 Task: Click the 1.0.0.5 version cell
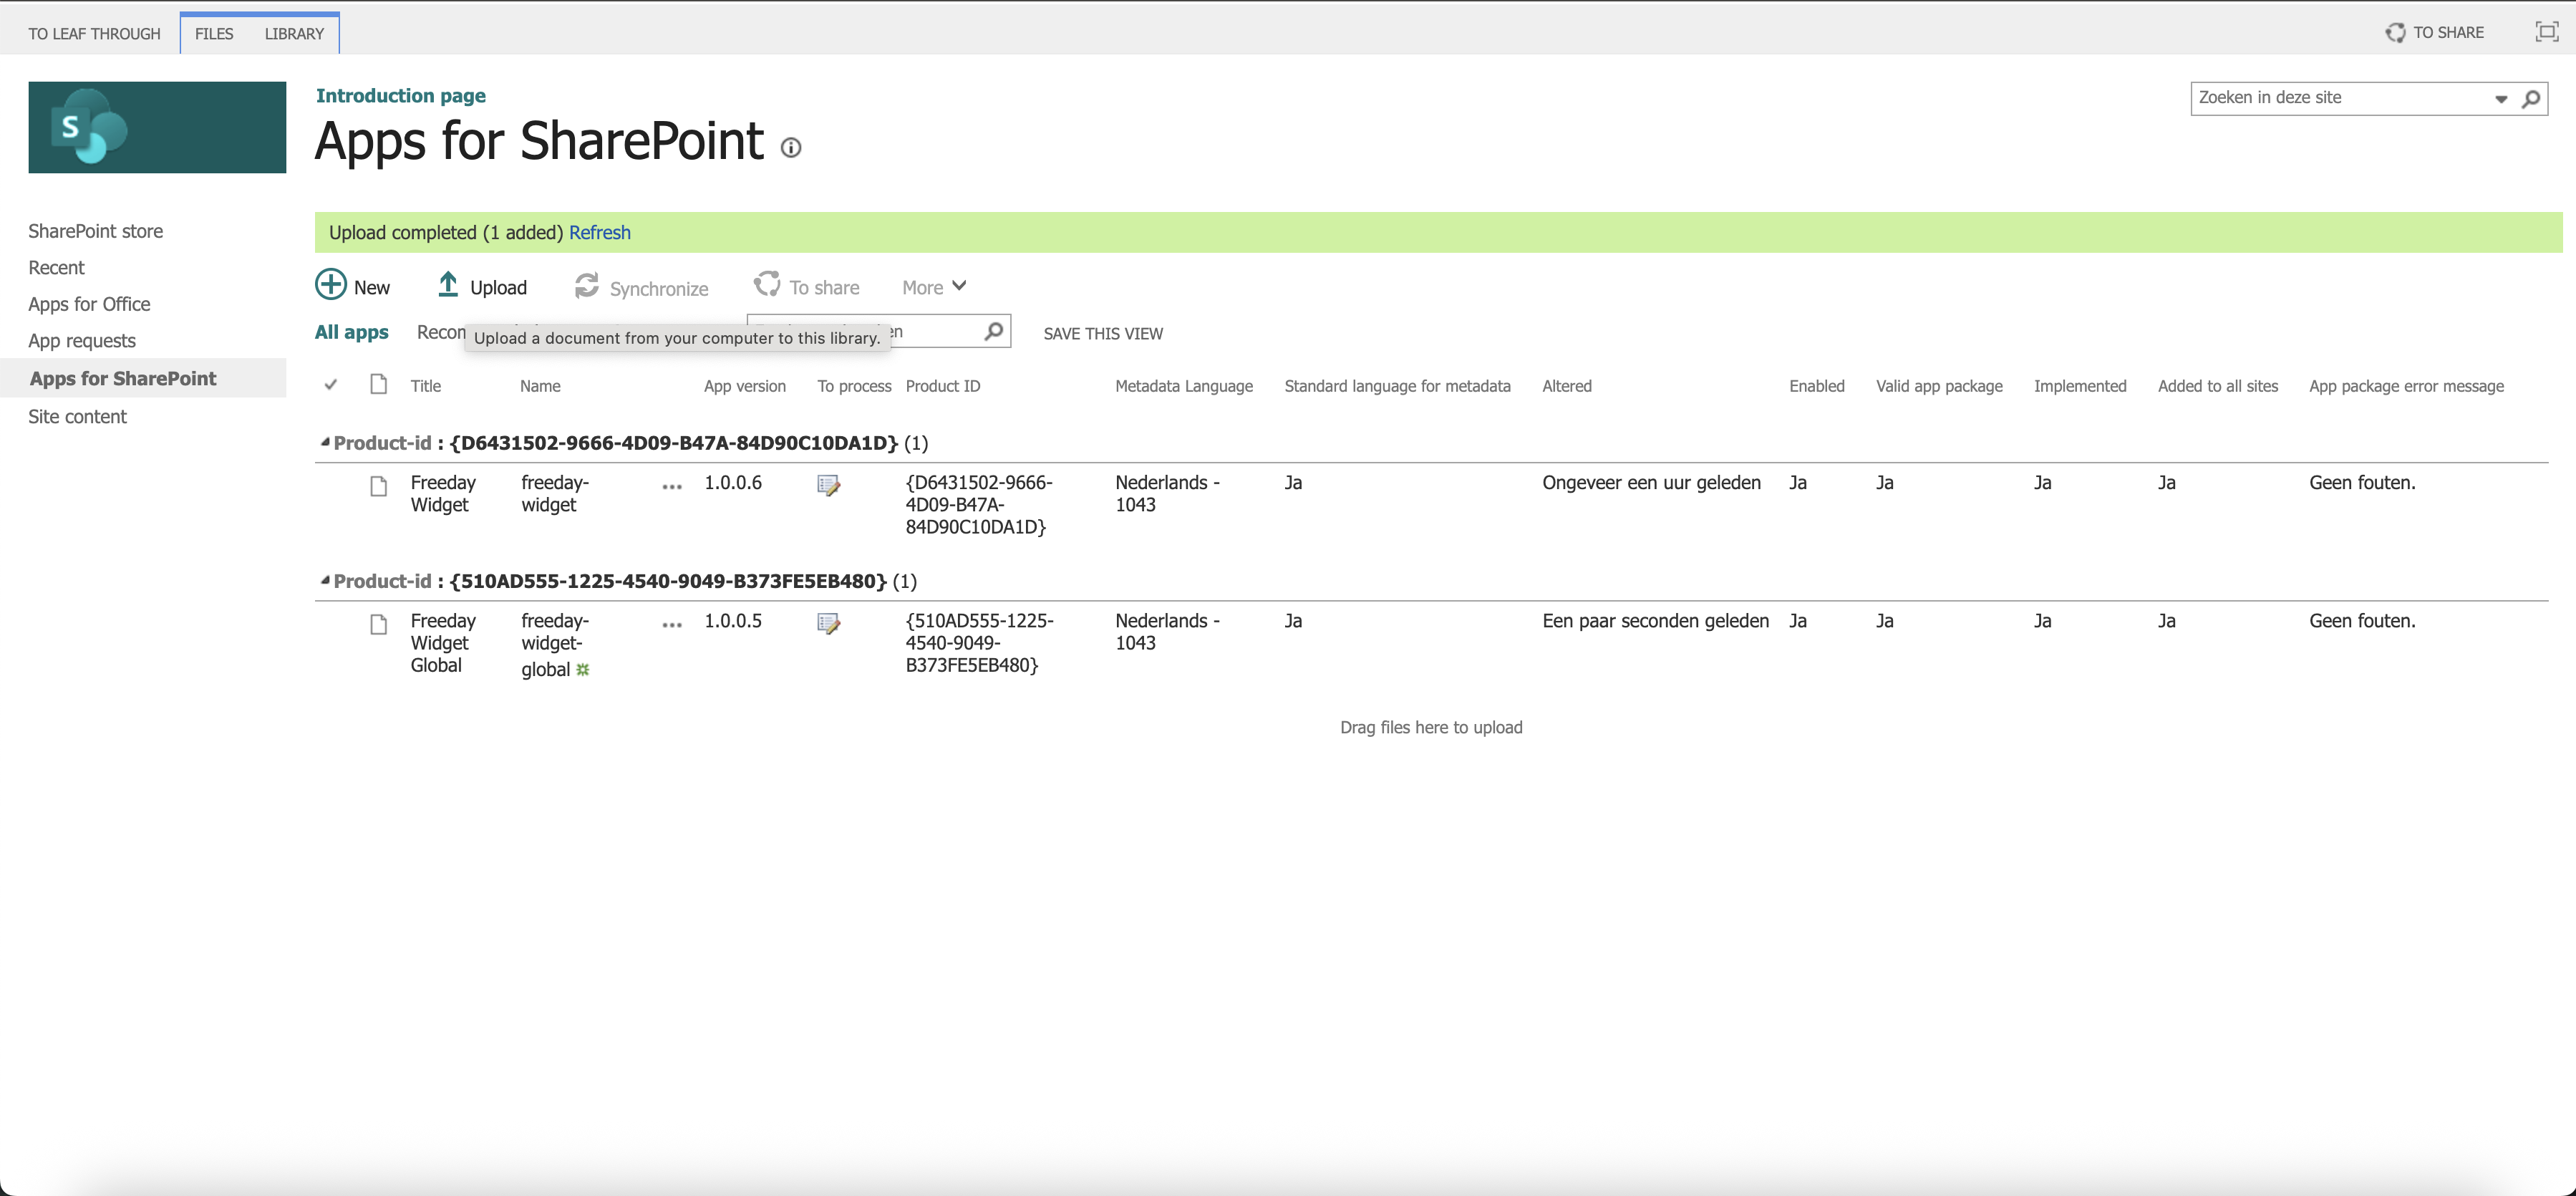pos(733,620)
